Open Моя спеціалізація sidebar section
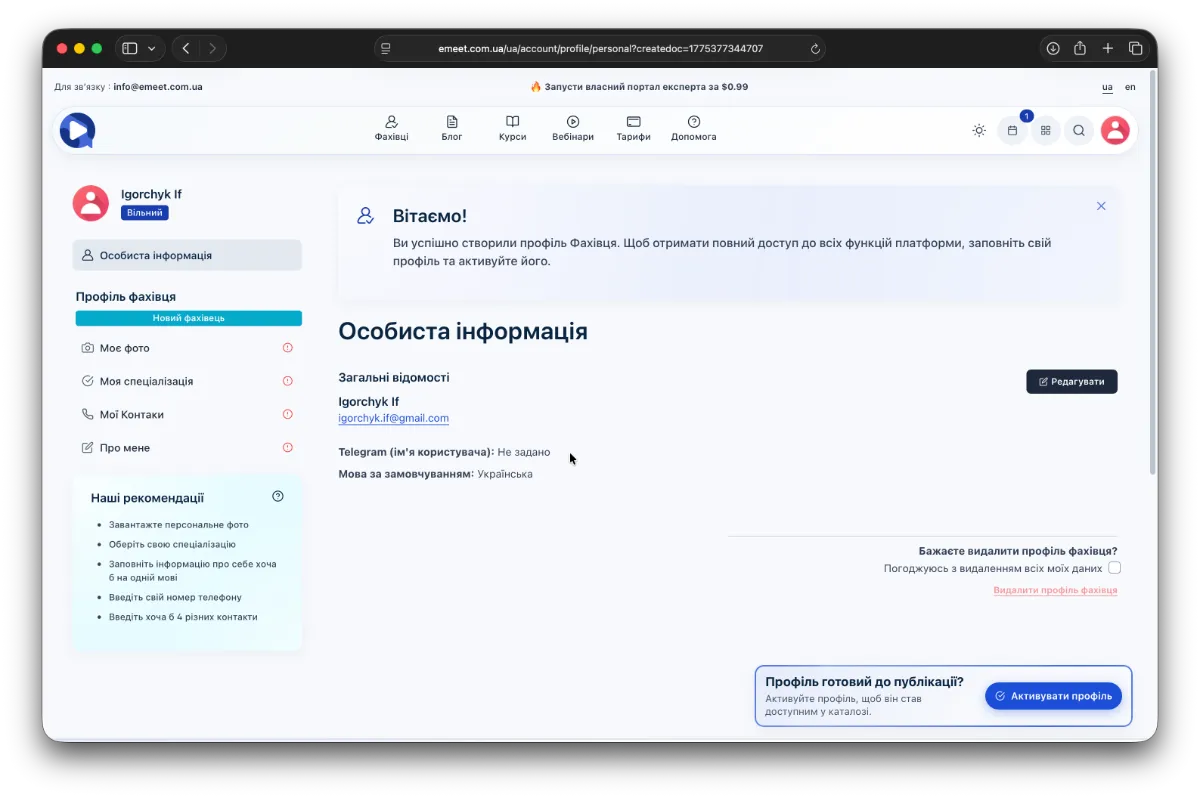 146,381
